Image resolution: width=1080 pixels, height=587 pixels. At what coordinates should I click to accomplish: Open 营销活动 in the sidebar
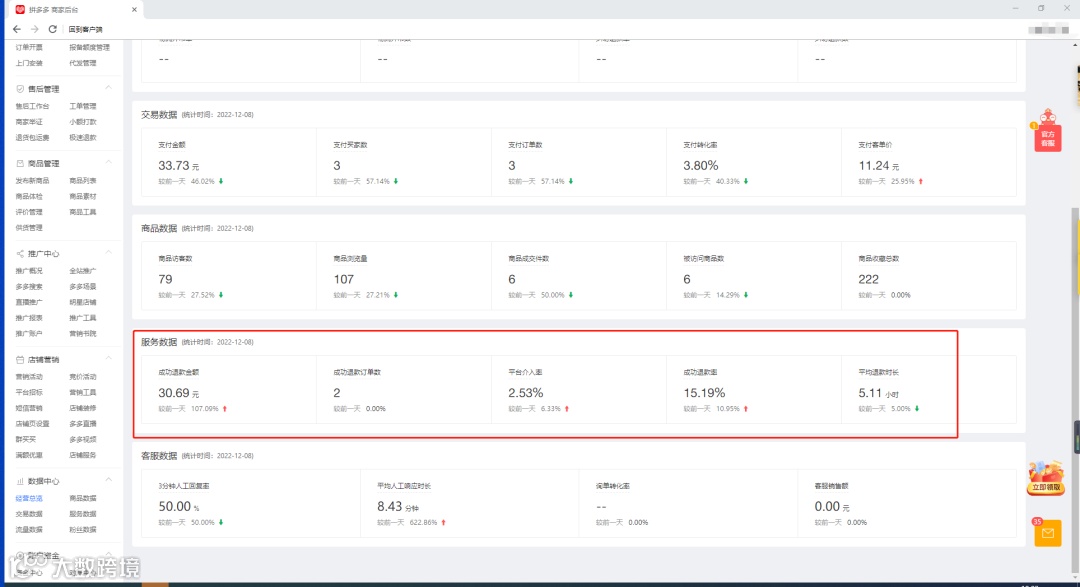coord(29,377)
